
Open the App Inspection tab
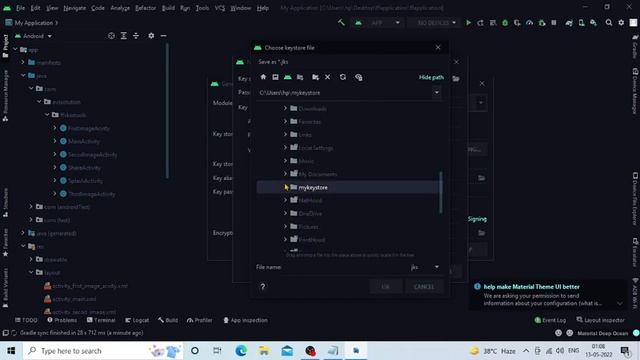[x=245, y=320]
